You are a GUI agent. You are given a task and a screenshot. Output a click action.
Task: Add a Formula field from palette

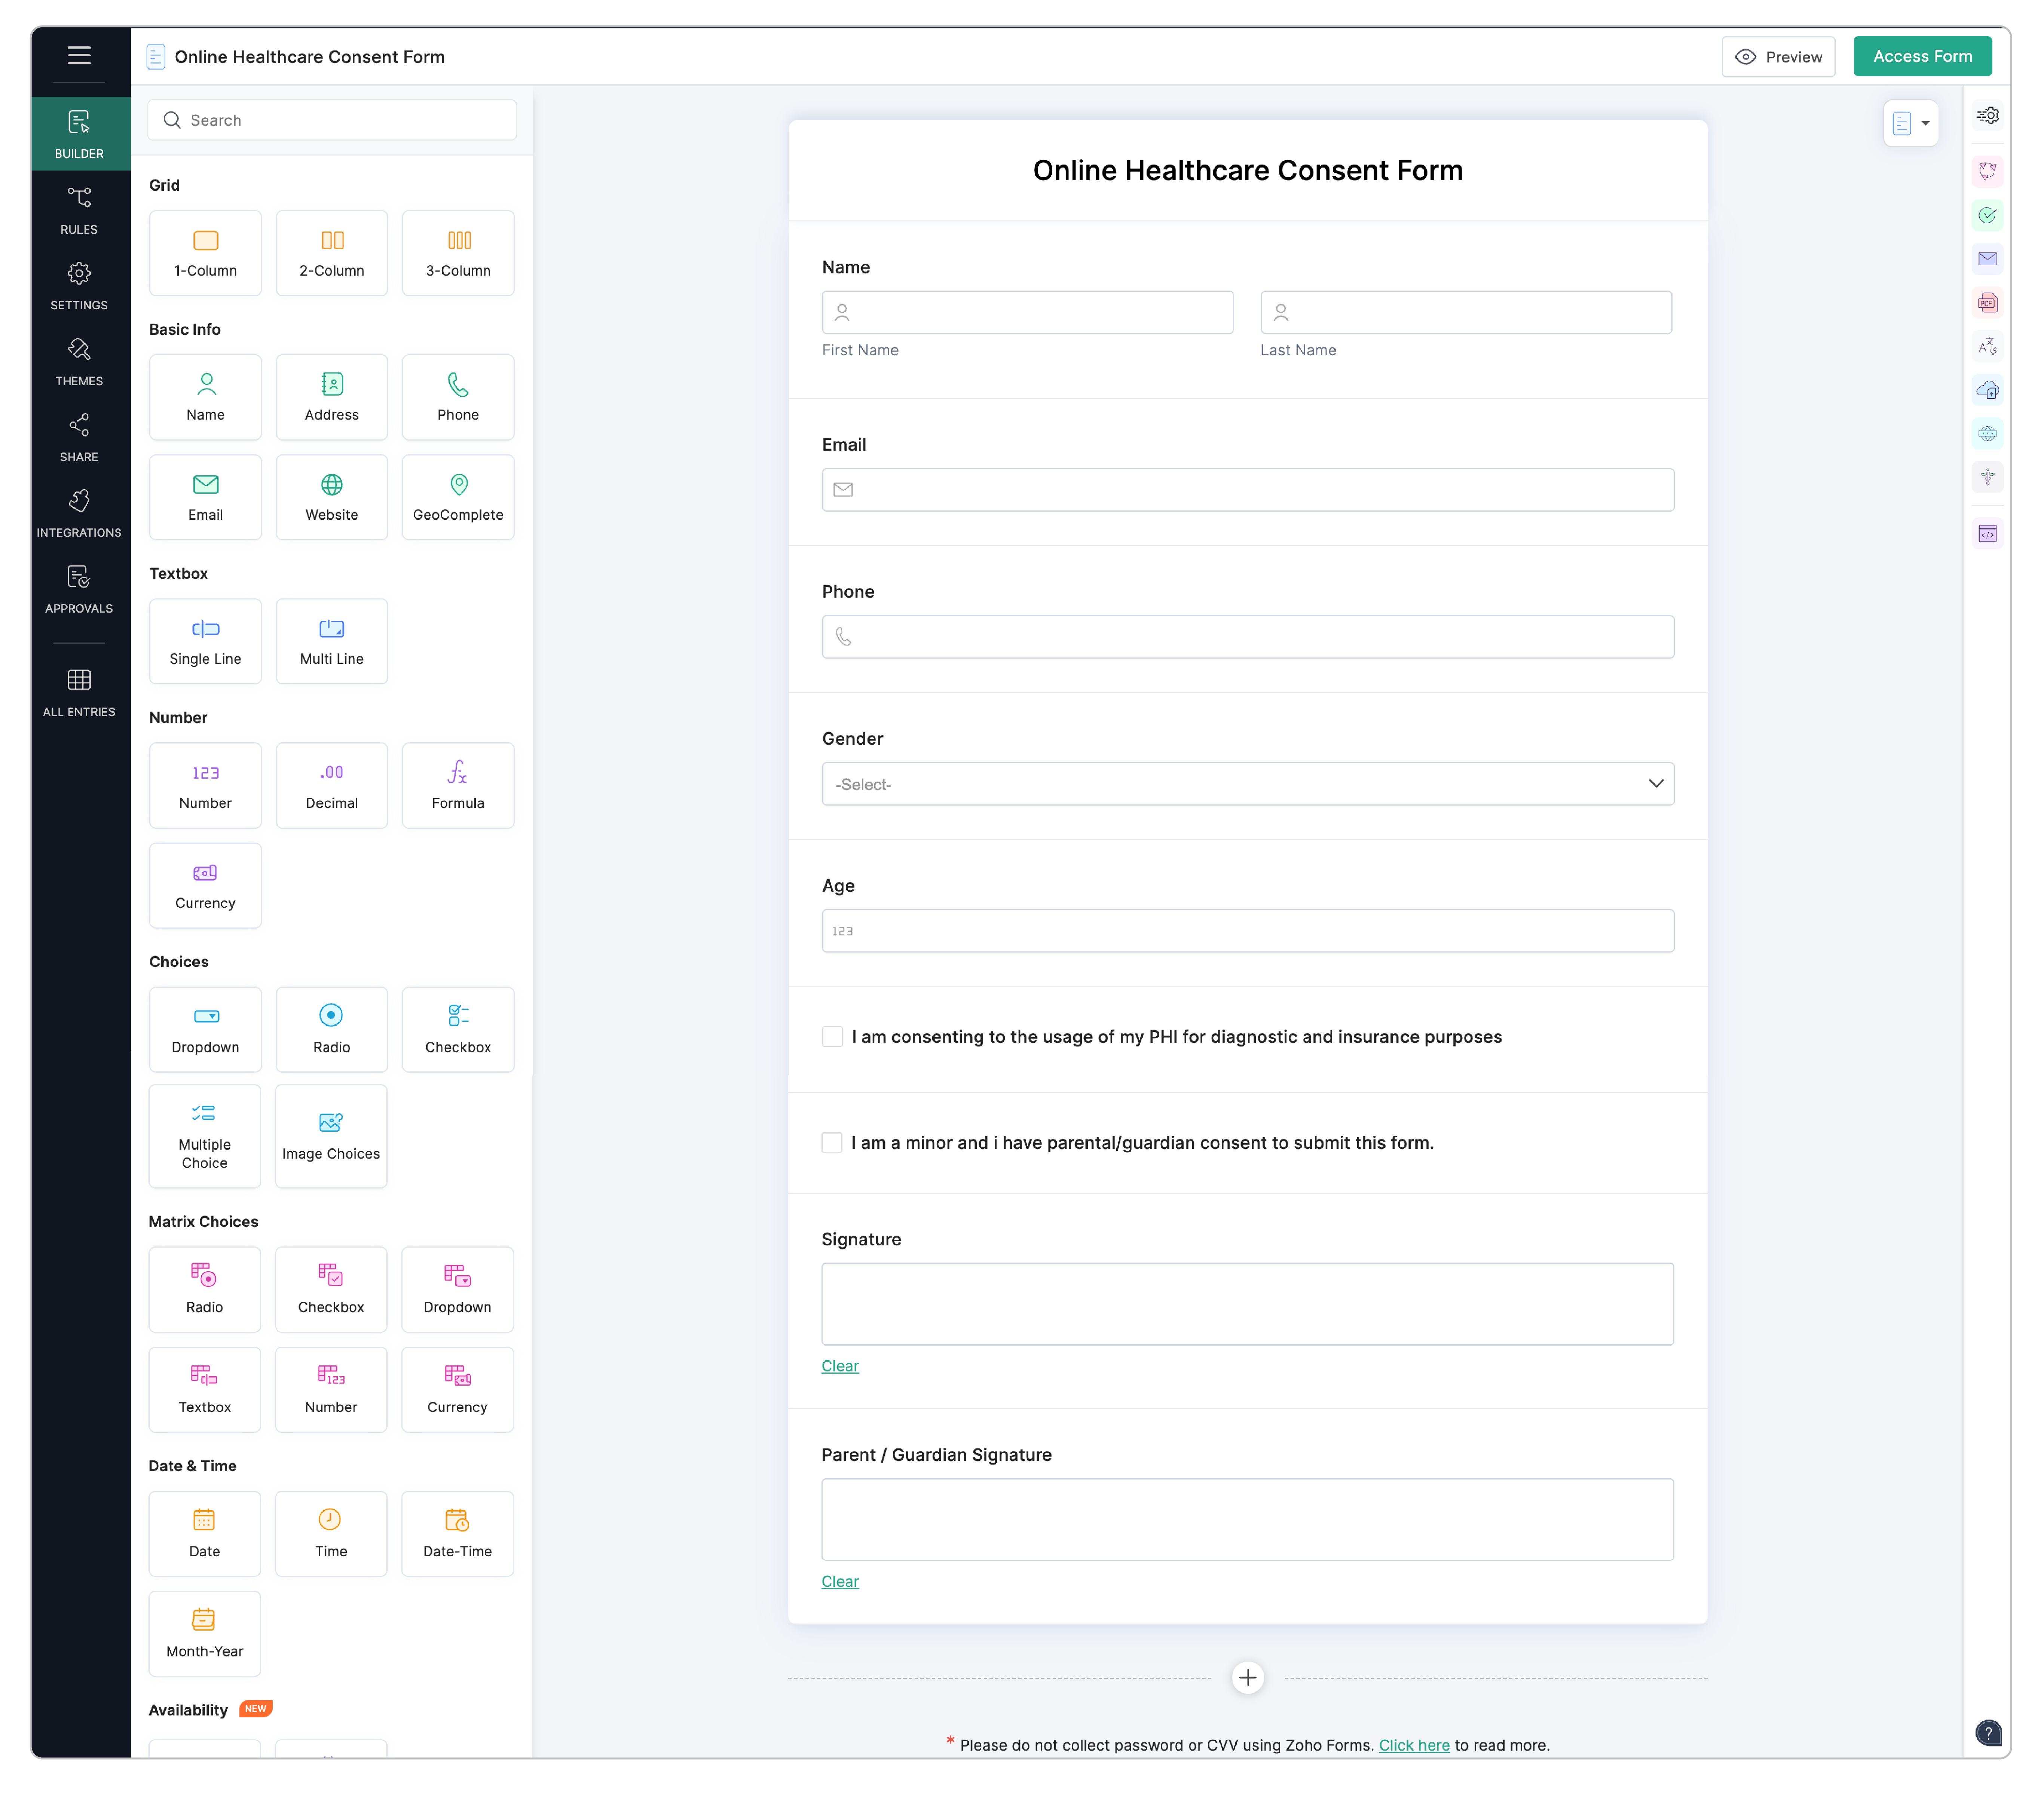(x=458, y=784)
